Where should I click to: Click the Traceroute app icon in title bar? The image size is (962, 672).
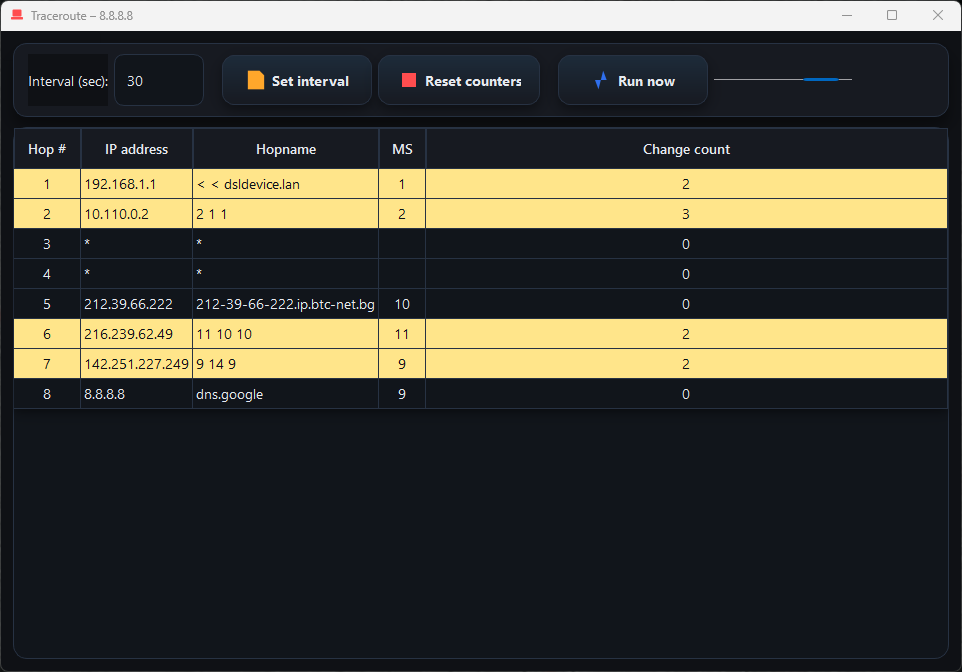click(17, 15)
